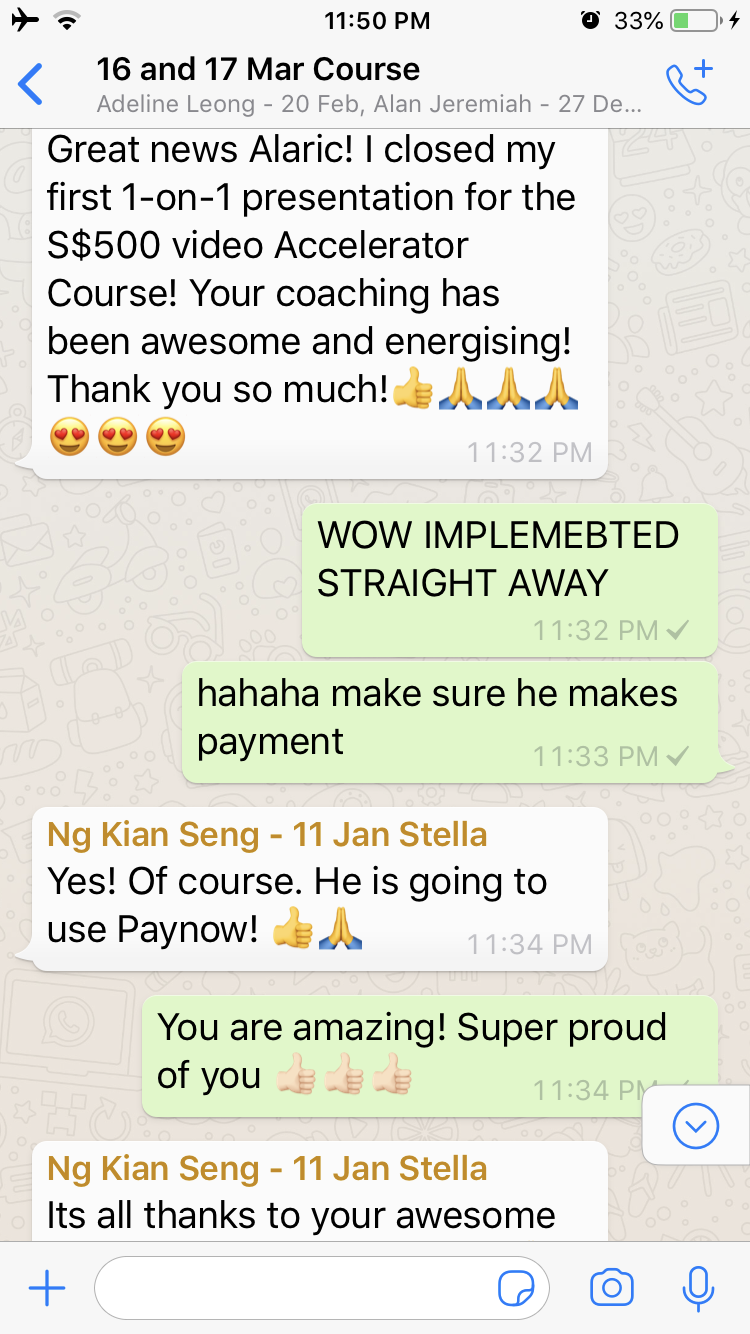Image resolution: width=750 pixels, height=1334 pixels.
Task: Open attachments with the plus icon
Action: pos(46,1288)
